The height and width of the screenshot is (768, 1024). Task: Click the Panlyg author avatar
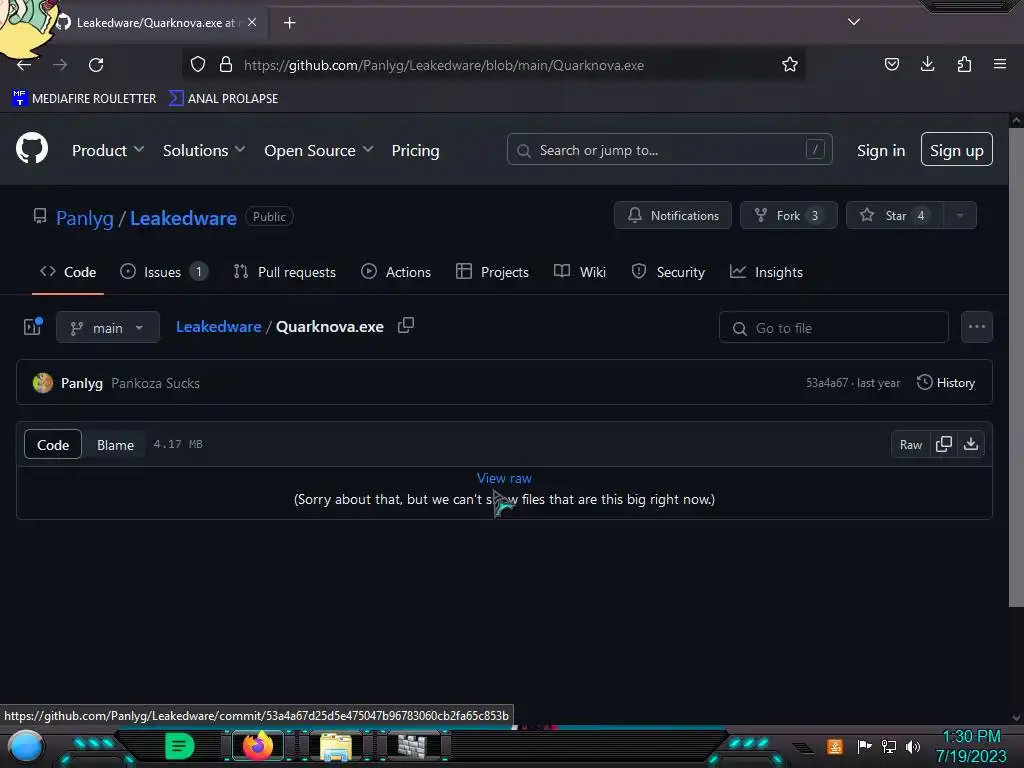pyautogui.click(x=43, y=383)
